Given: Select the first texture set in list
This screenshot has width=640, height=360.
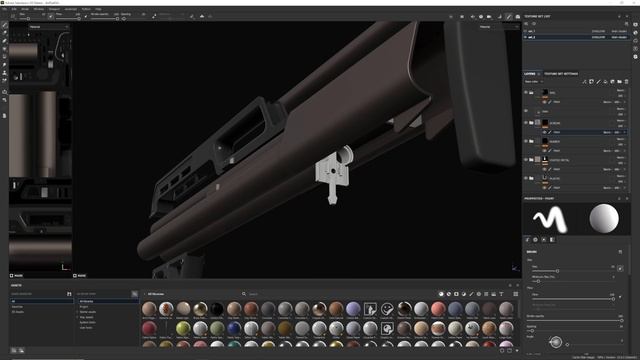Looking at the screenshot, I should pyautogui.click(x=576, y=31).
